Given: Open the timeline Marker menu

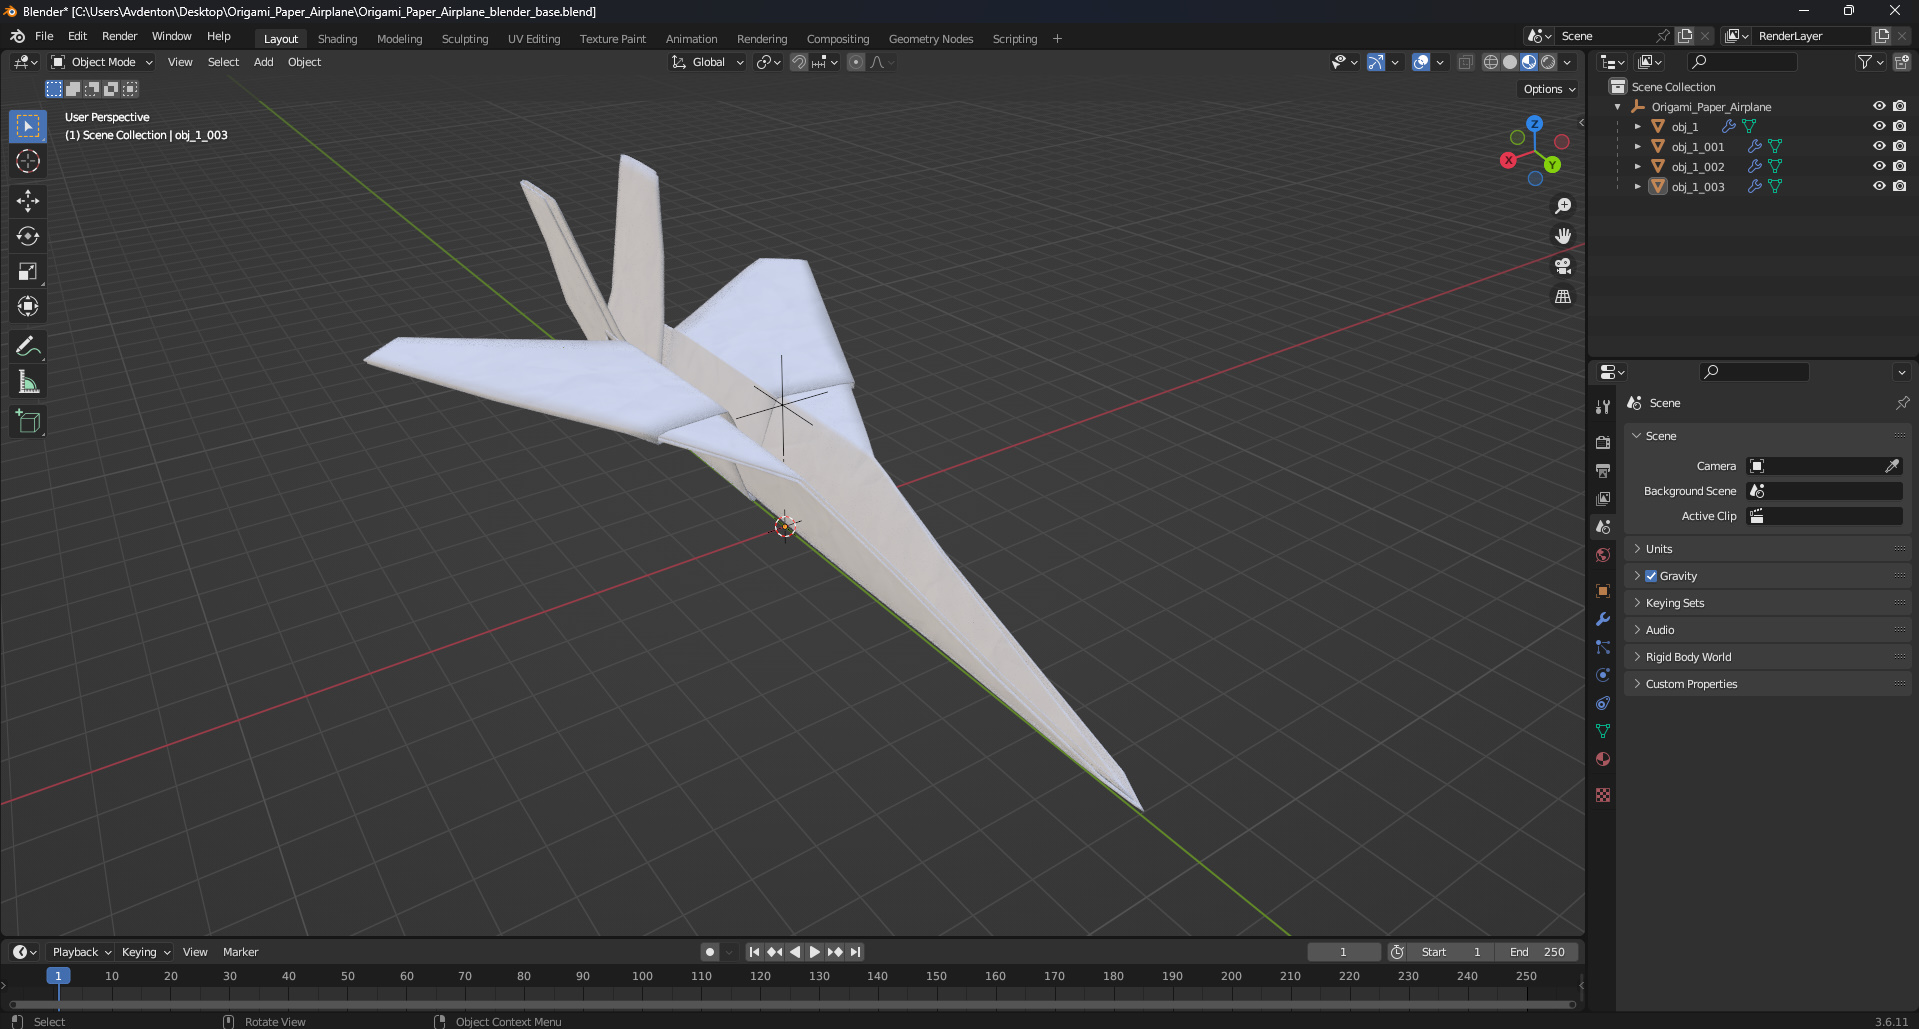Looking at the screenshot, I should tap(240, 952).
